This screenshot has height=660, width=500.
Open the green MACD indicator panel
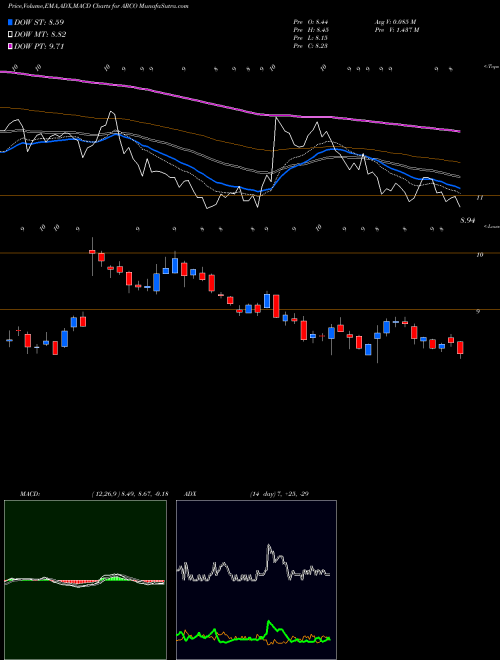[x=85, y=580]
